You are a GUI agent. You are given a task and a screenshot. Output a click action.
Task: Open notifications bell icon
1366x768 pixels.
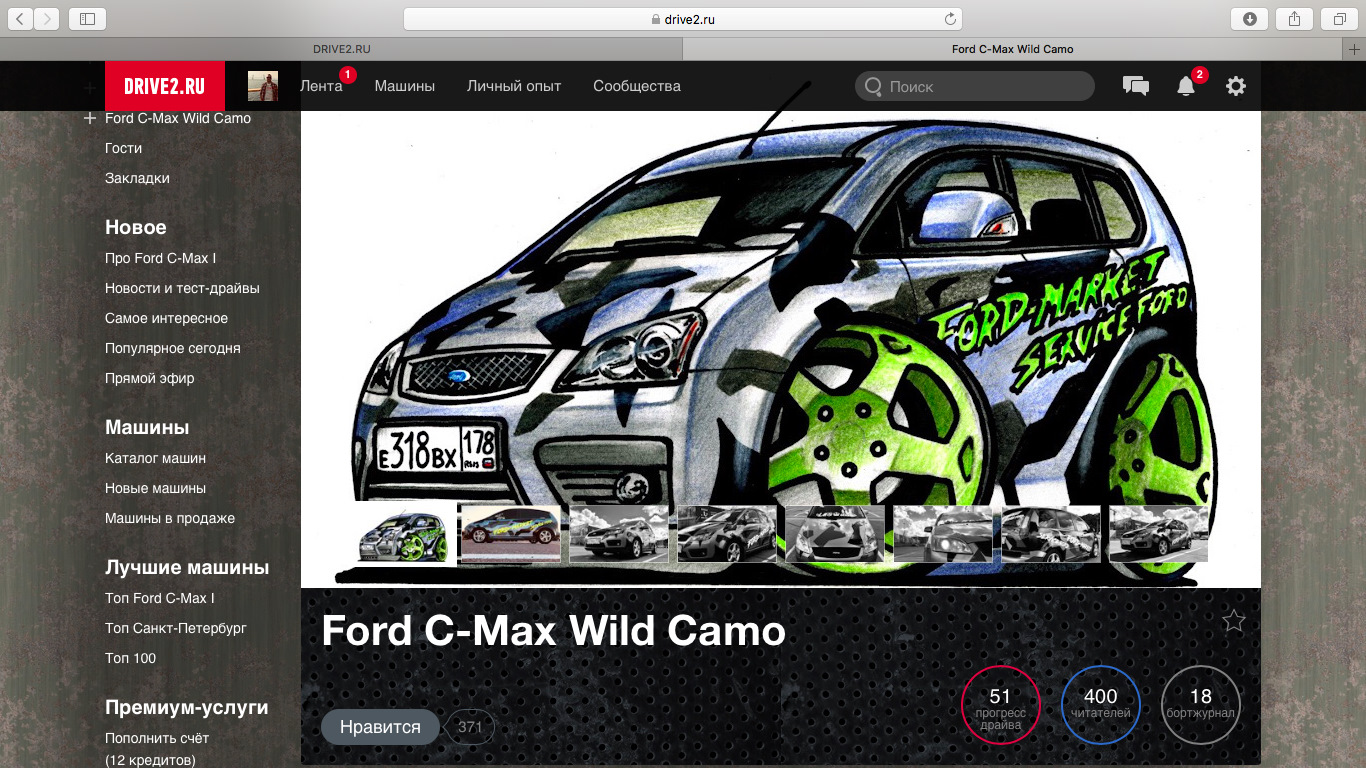(1186, 86)
